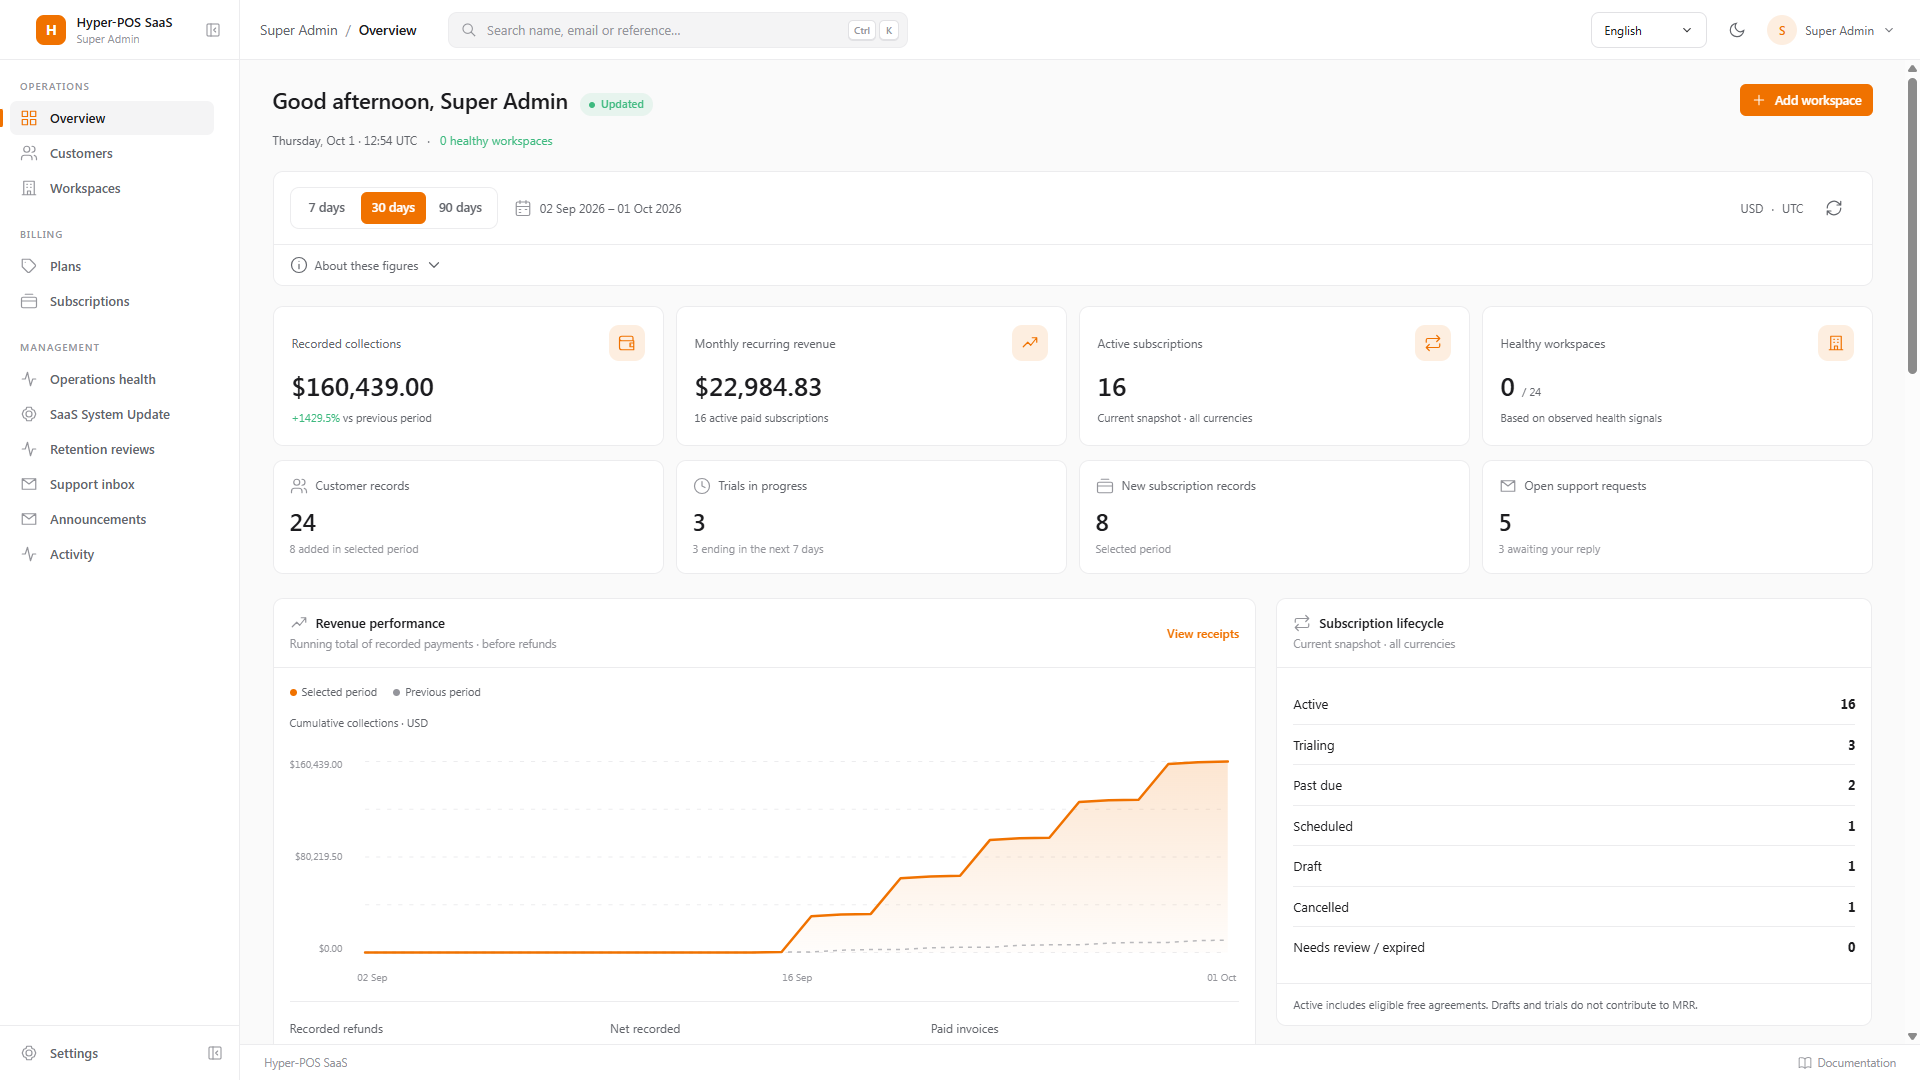
Task: Click the Super Admin breadcrumb link
Action: pyautogui.click(x=298, y=30)
